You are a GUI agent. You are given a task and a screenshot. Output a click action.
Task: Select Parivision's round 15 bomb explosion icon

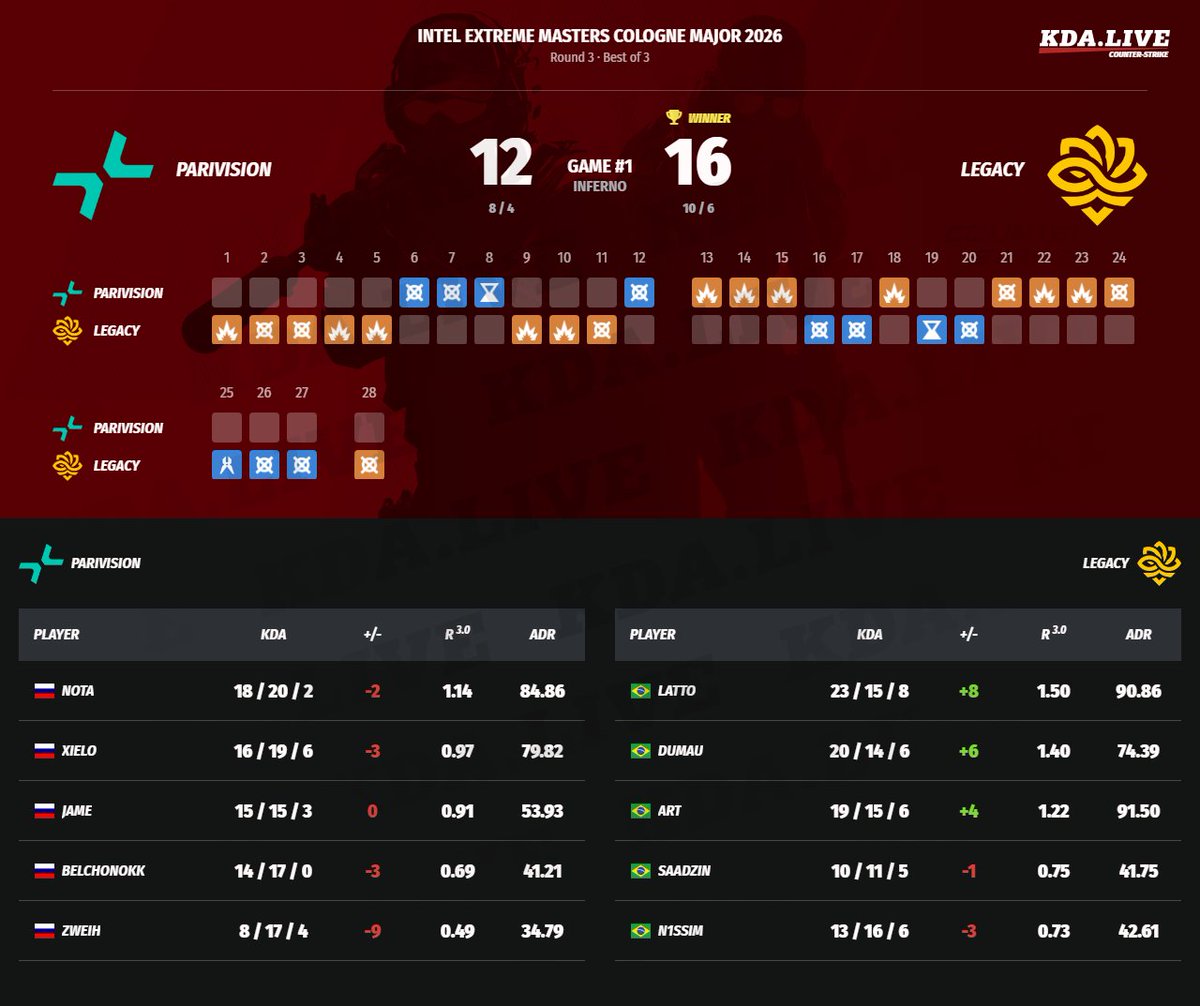click(x=782, y=293)
